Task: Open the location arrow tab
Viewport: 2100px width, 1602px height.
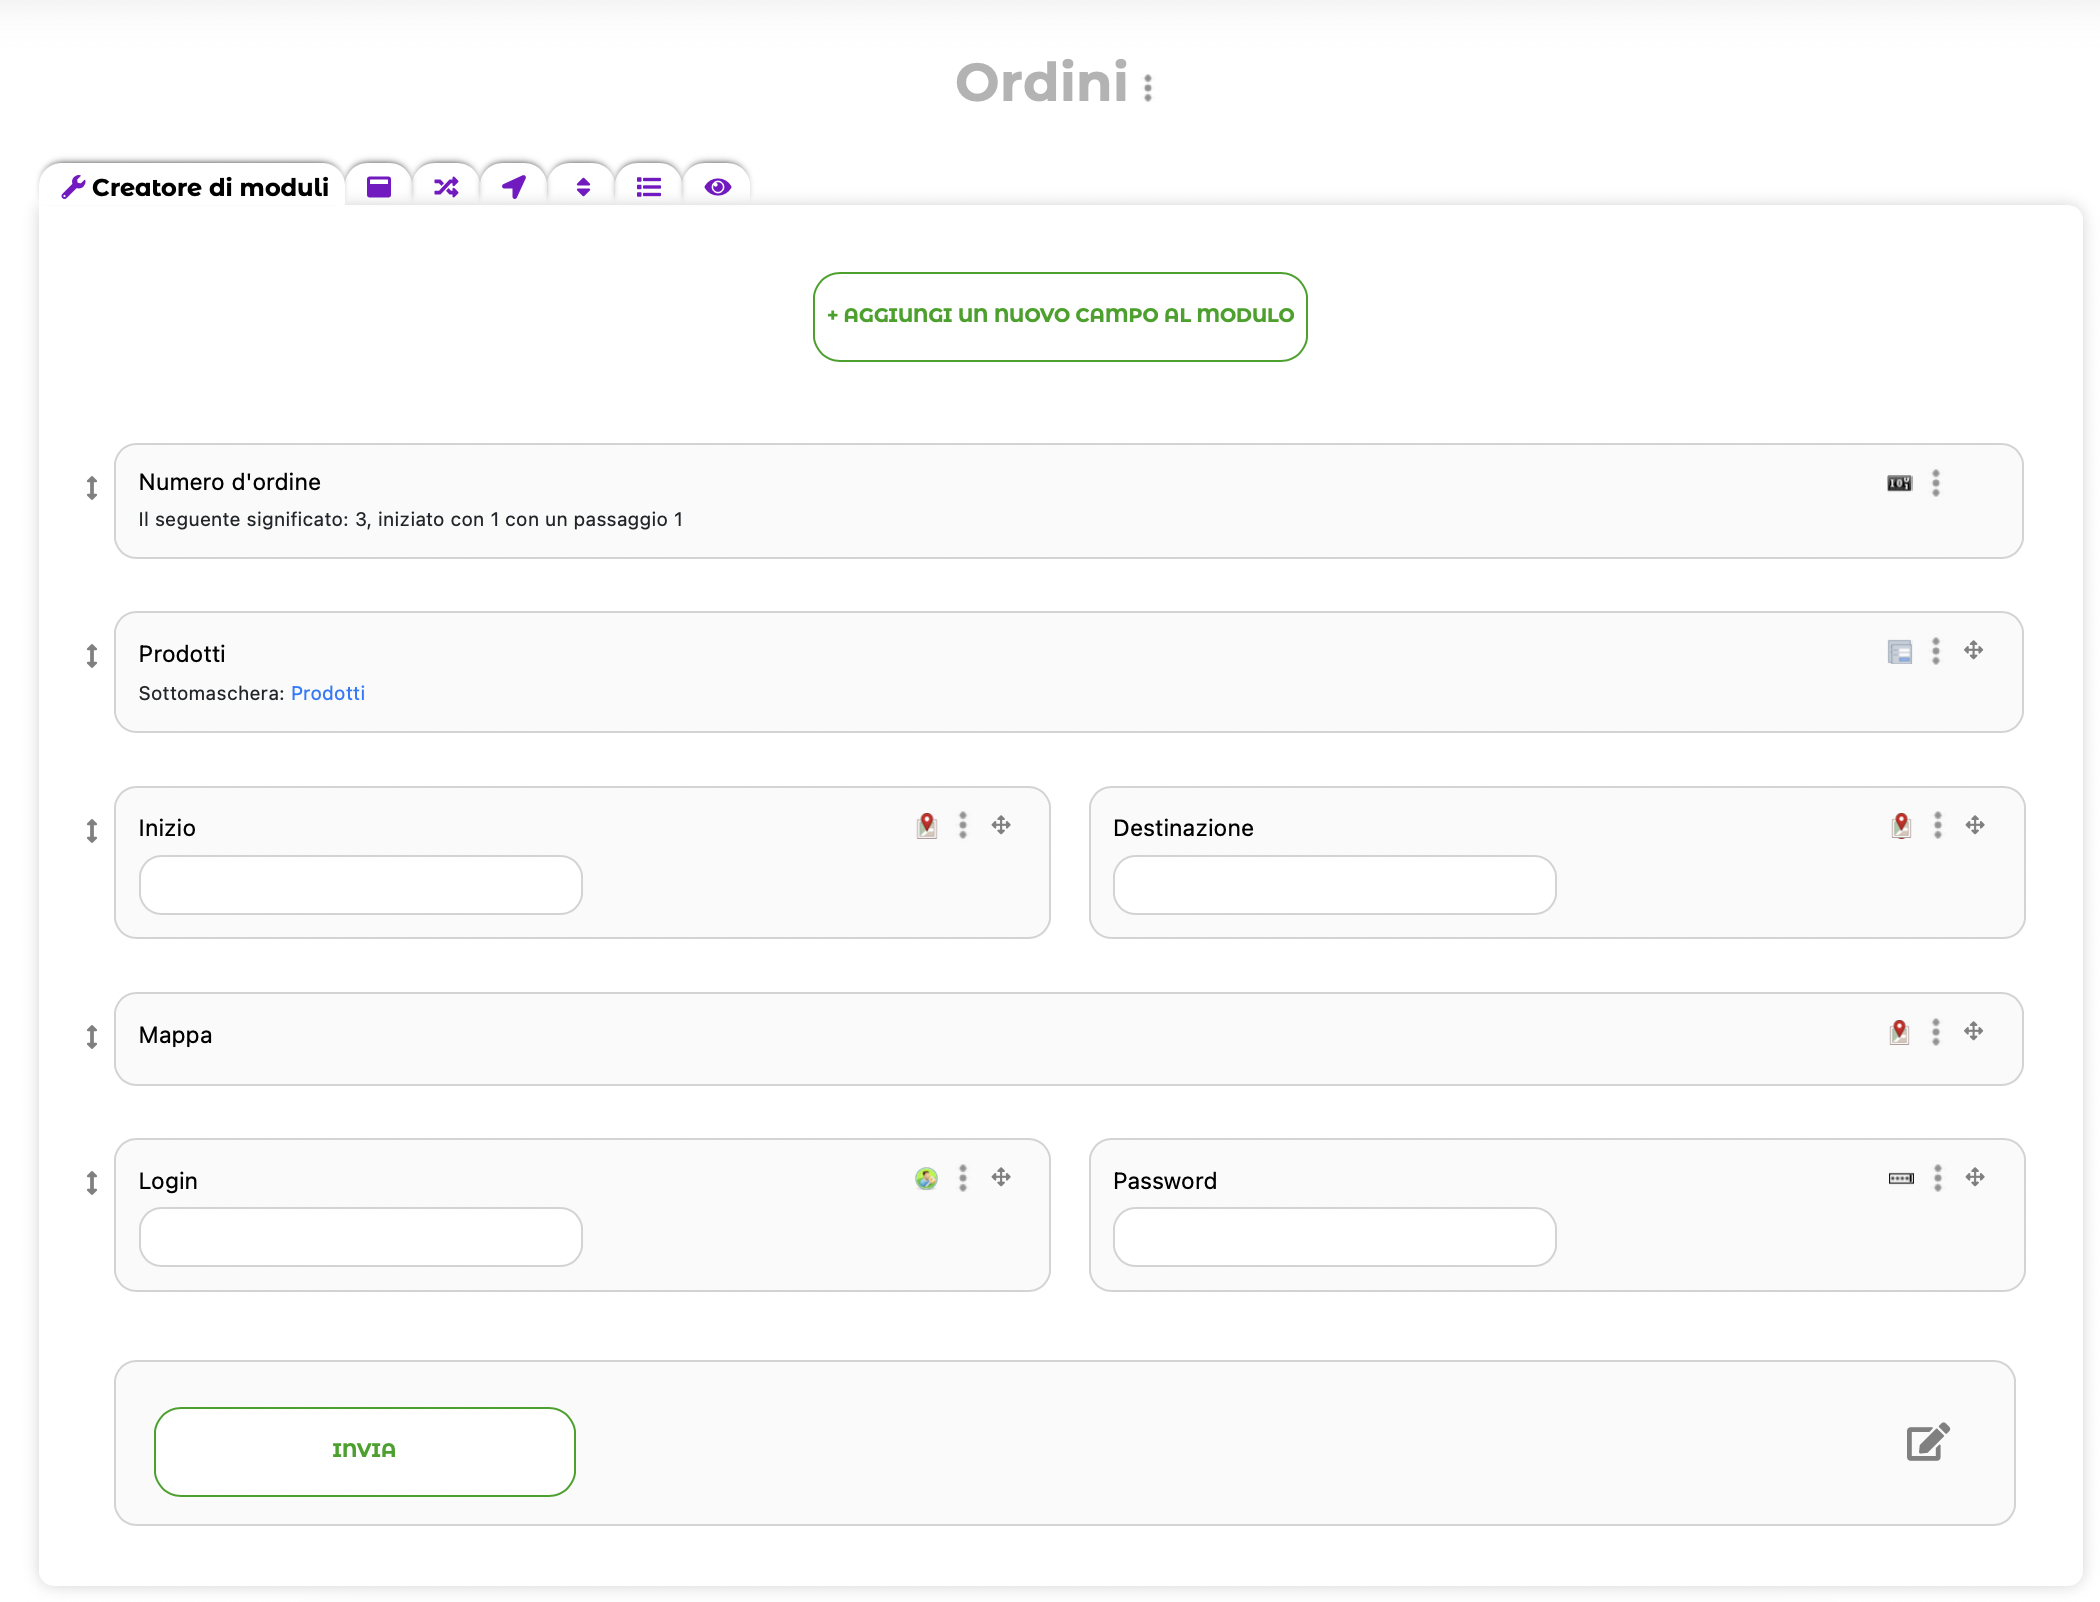Action: click(514, 187)
